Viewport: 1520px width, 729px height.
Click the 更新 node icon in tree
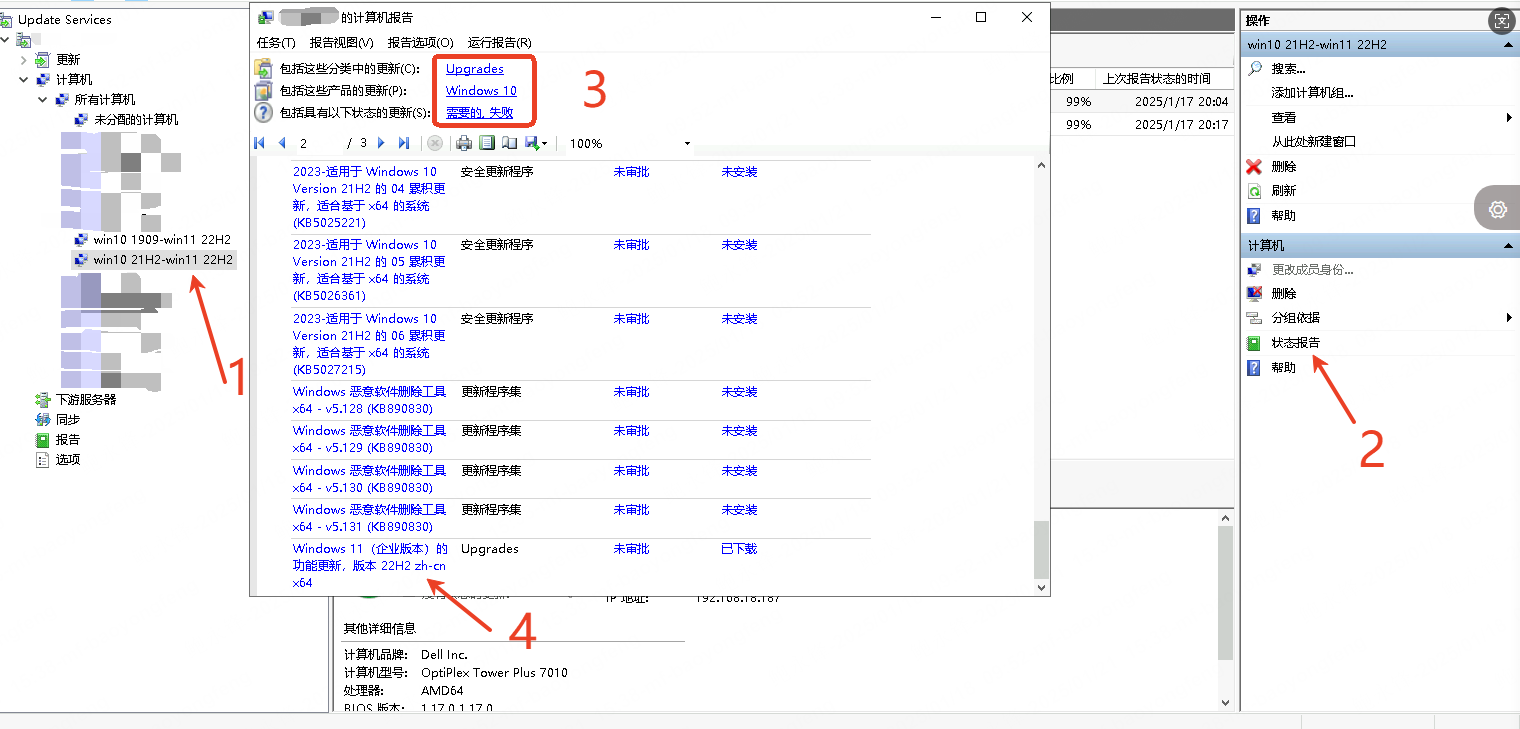click(x=44, y=59)
